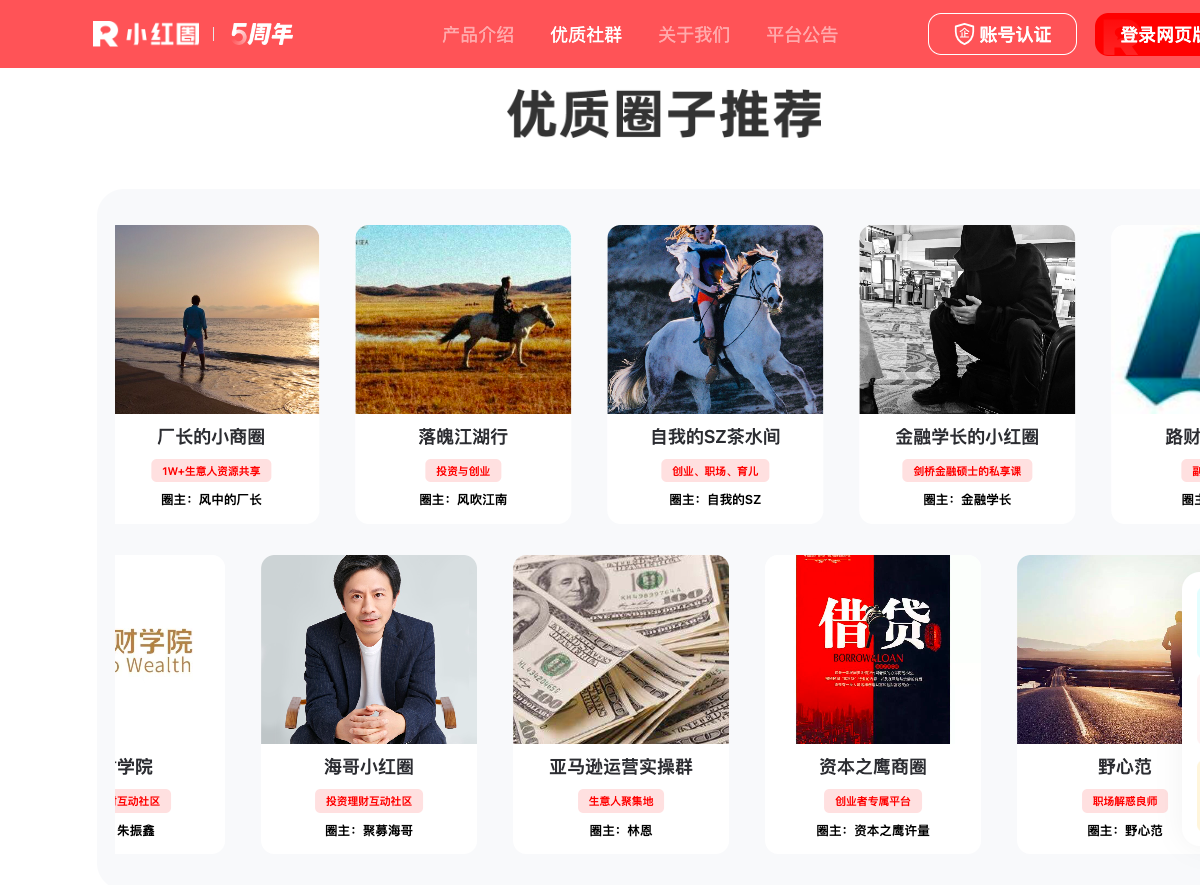Select the 野心范 circle title
Image resolution: width=1200 pixels, height=885 pixels.
point(1125,767)
